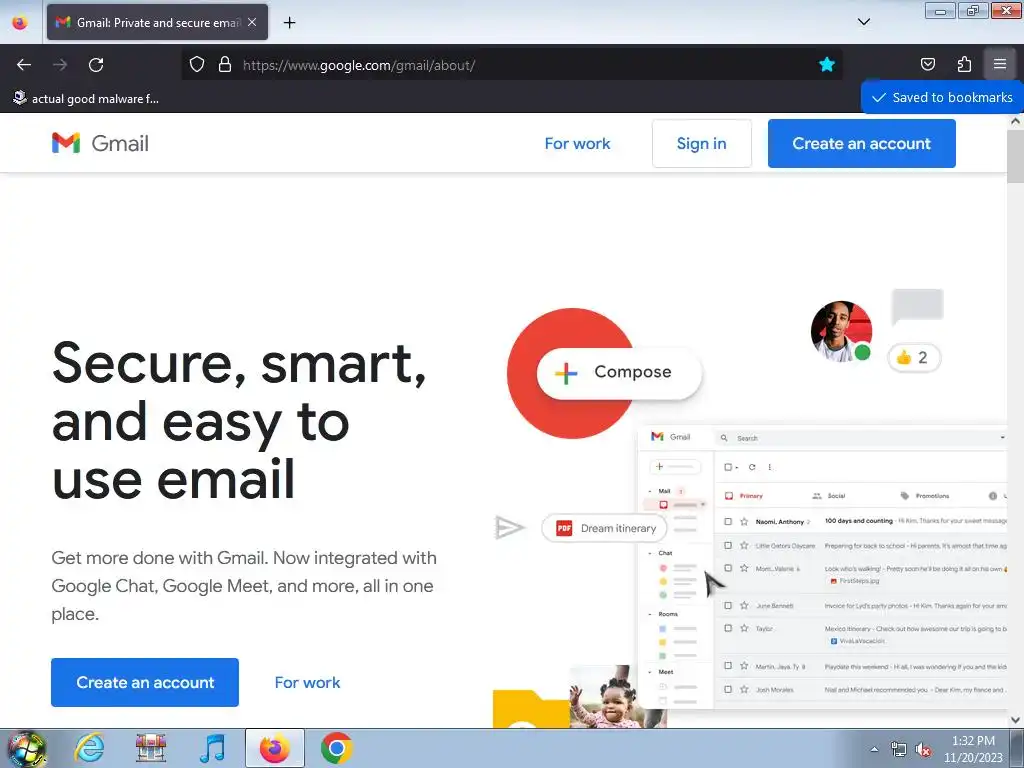Launch Google Chrome from the taskbar

[x=336, y=748]
